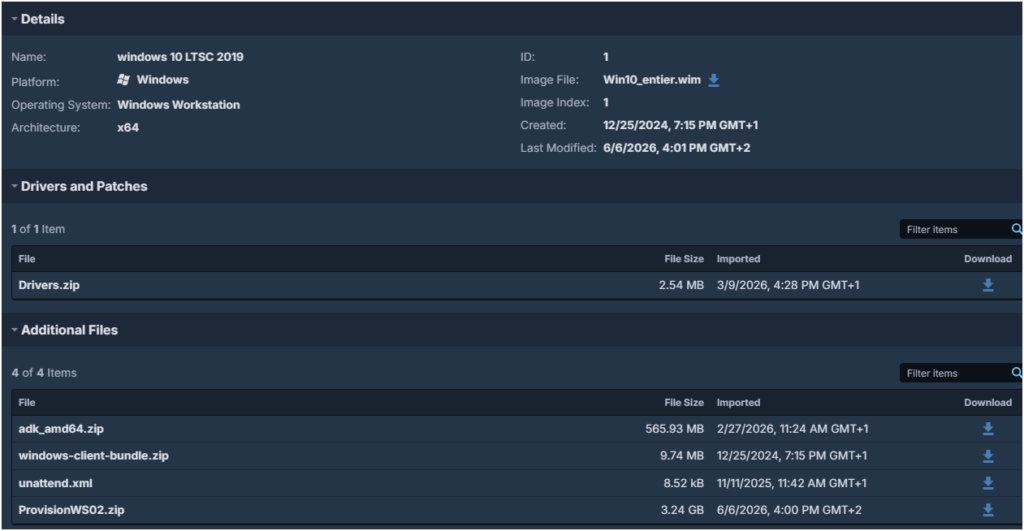
Task: Collapse the Drivers and Patches section
Action: [14, 186]
